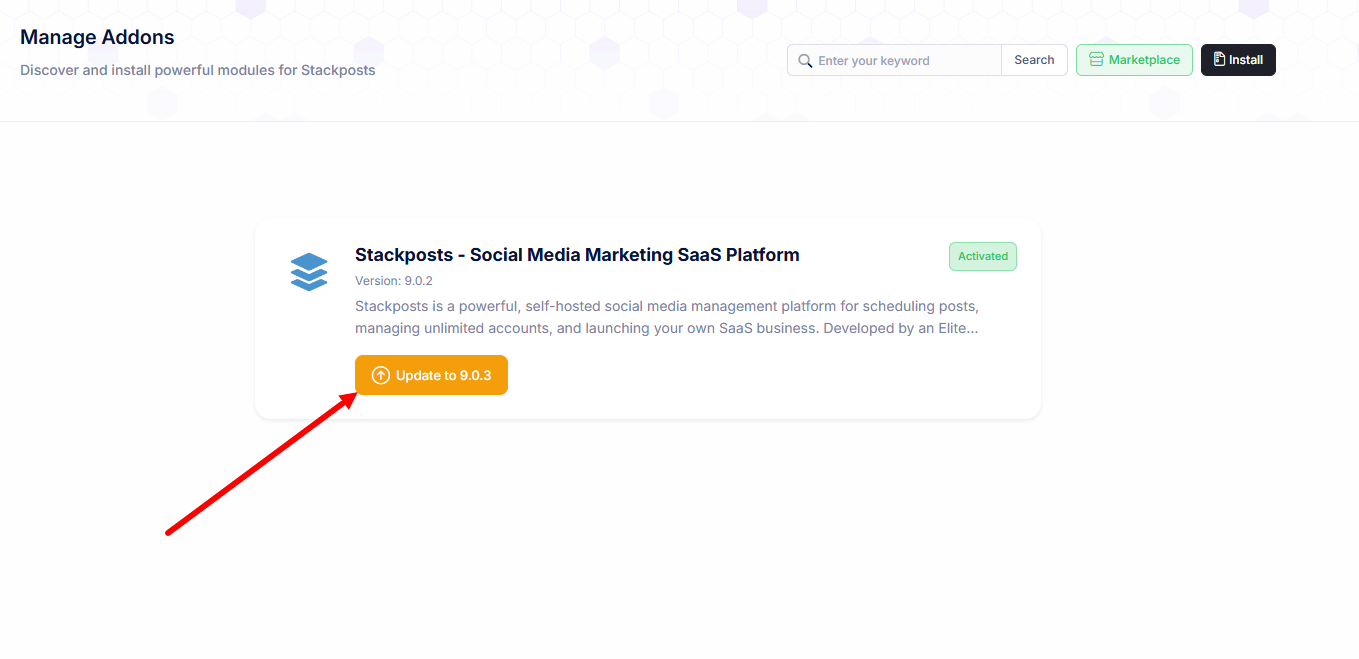Click the "Version: 9.0.2" label
Image resolution: width=1359 pixels, height=659 pixels.
[394, 281]
